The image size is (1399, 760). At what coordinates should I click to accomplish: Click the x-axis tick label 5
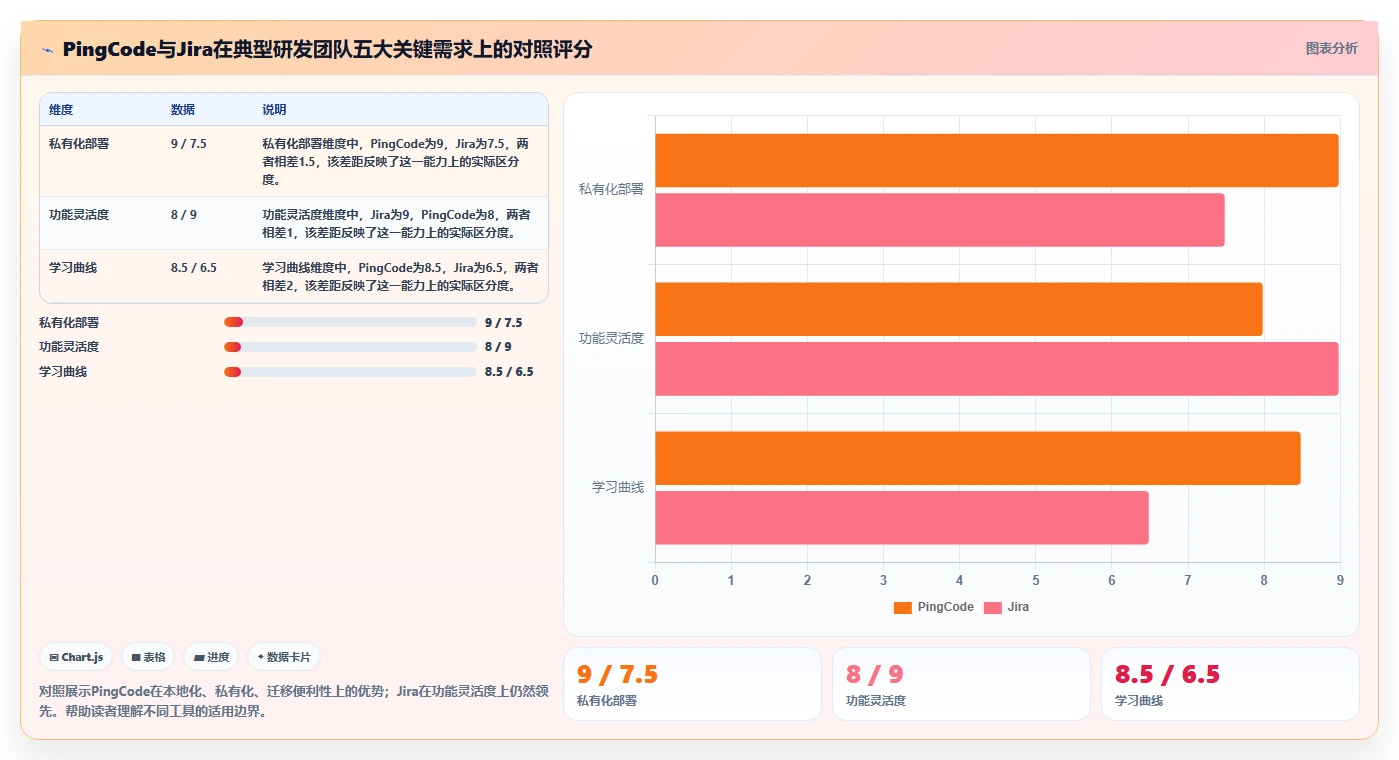point(1035,580)
